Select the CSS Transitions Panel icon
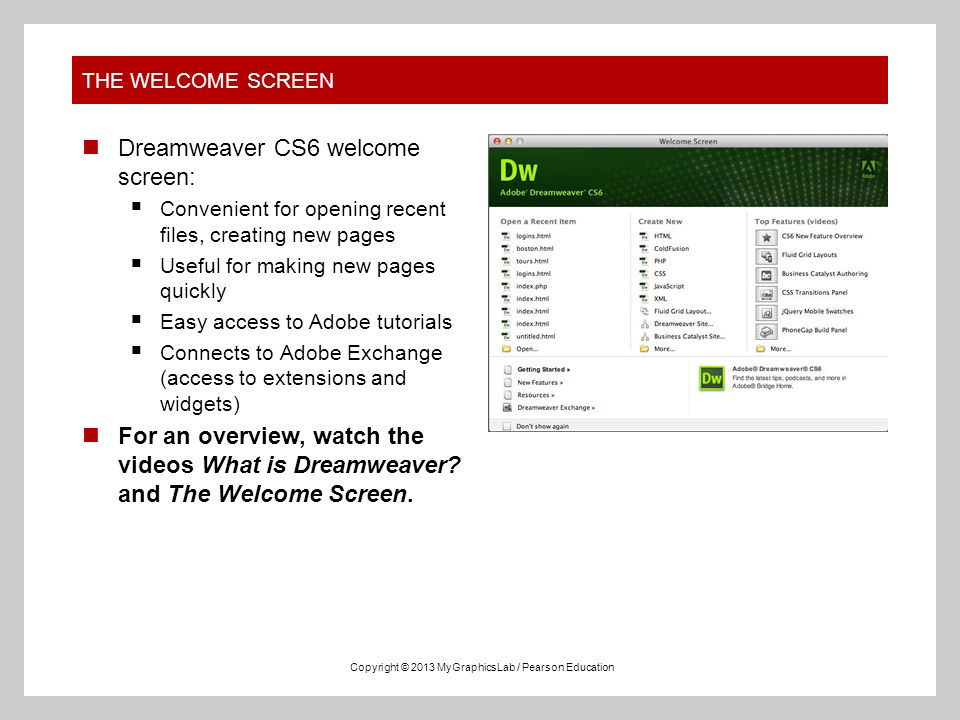Screen dimensions: 960x720 [766, 294]
